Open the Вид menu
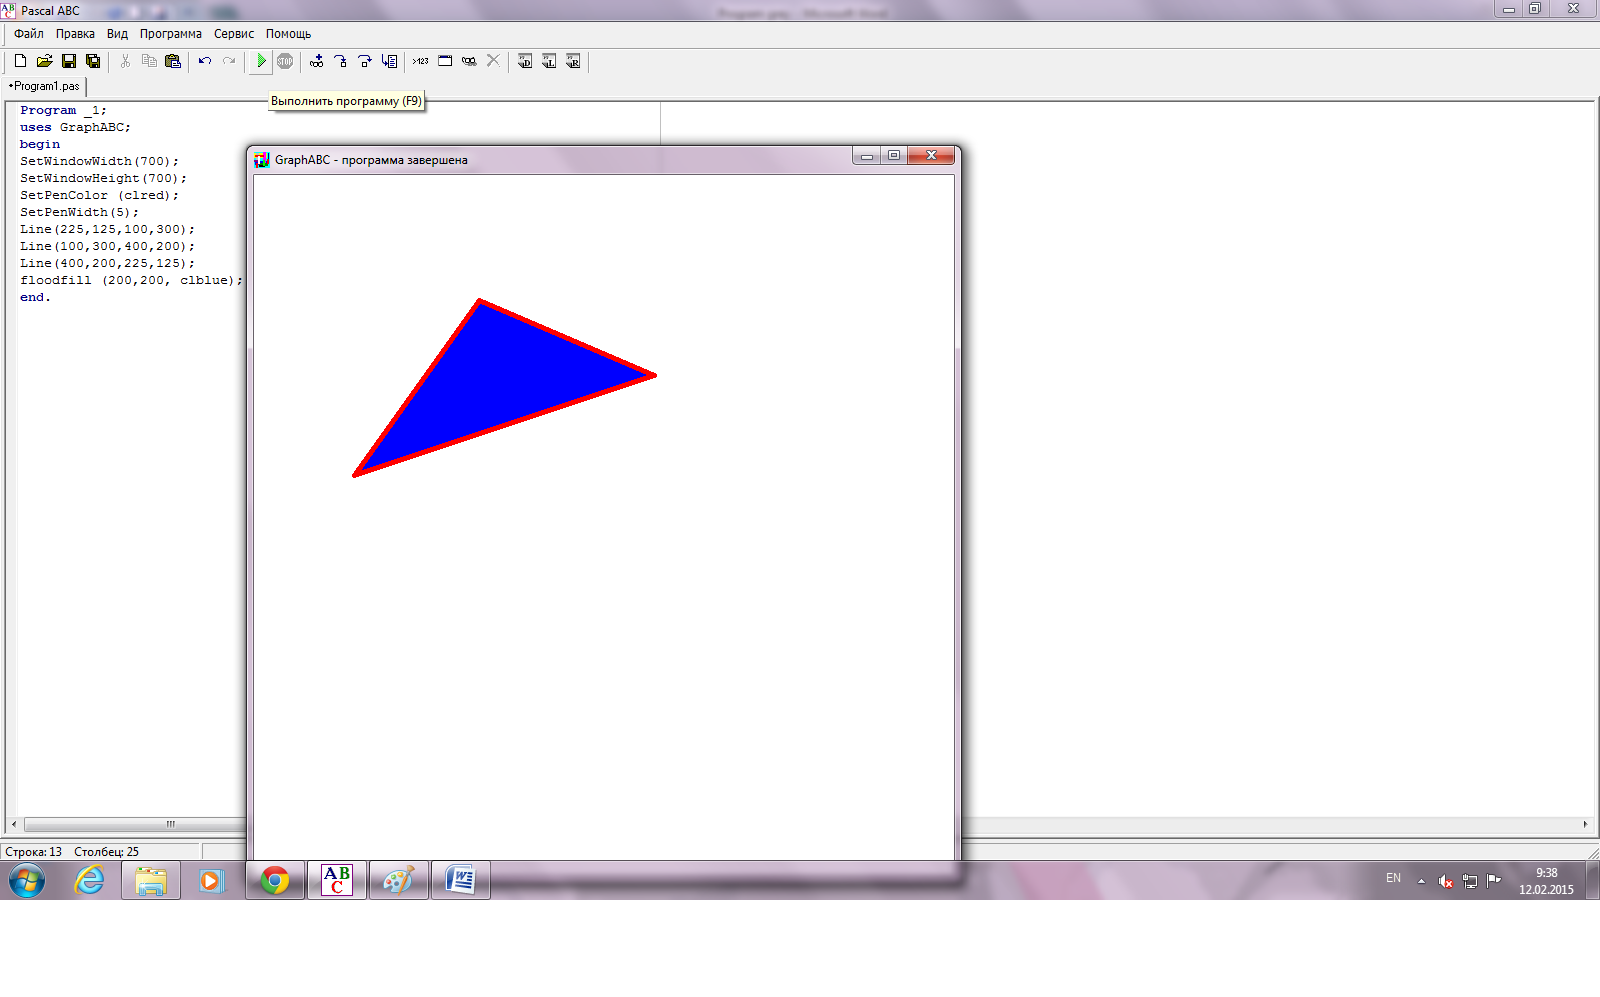Image resolution: width=1600 pixels, height=997 pixels. (x=117, y=34)
